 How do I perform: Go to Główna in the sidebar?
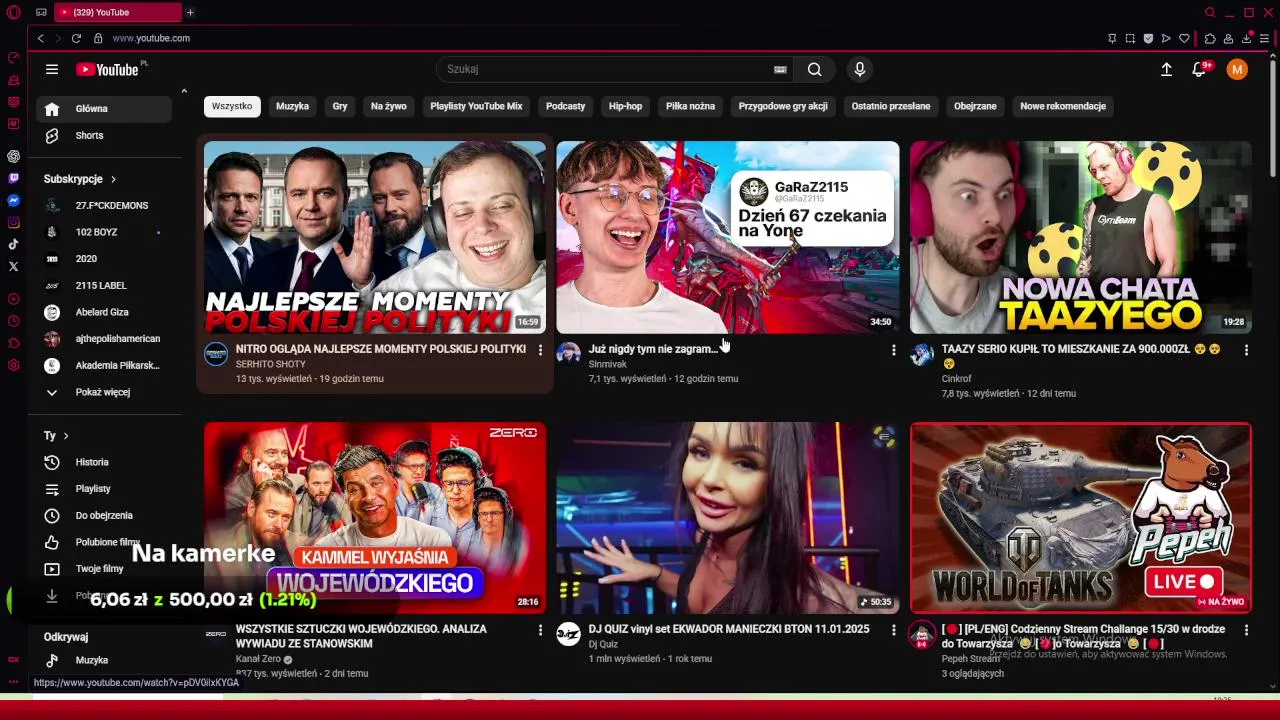(104, 109)
